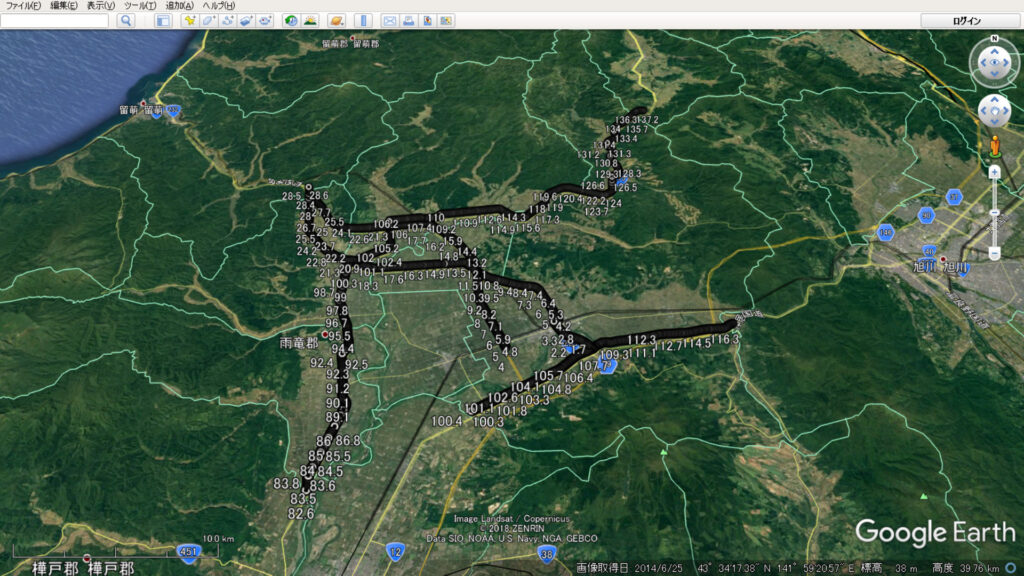Toggle the sidebar visibility button
Screen dimensions: 1024x576
163,21
